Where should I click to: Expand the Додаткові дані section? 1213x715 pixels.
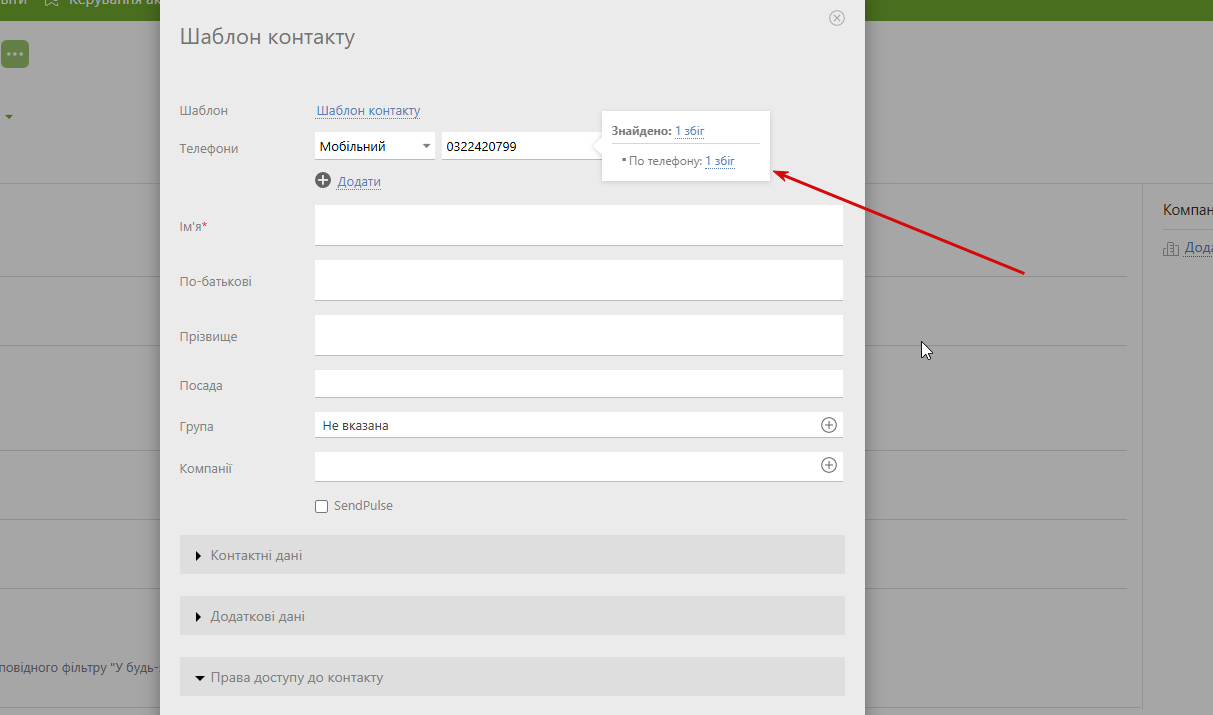click(512, 616)
